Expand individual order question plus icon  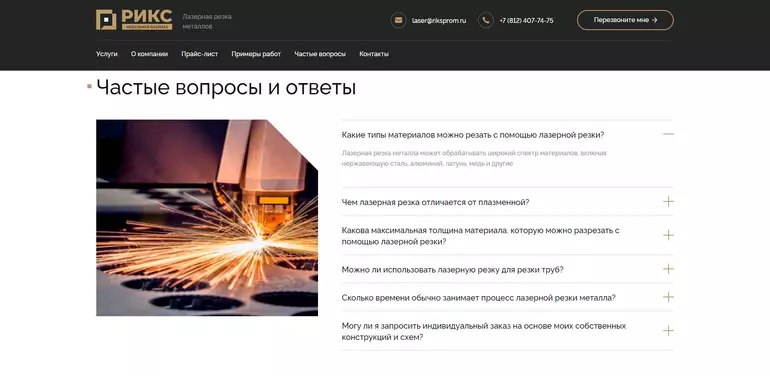pos(668,331)
